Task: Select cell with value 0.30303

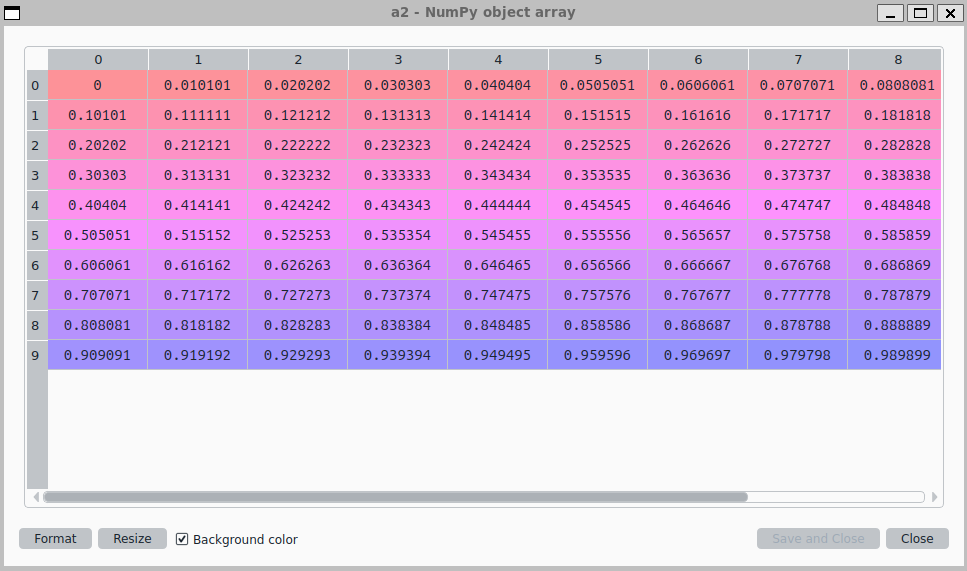Action: tap(98, 175)
